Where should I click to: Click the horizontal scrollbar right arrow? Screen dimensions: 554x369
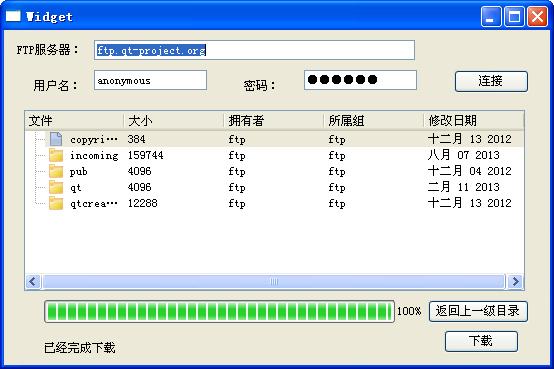pyautogui.click(x=515, y=282)
